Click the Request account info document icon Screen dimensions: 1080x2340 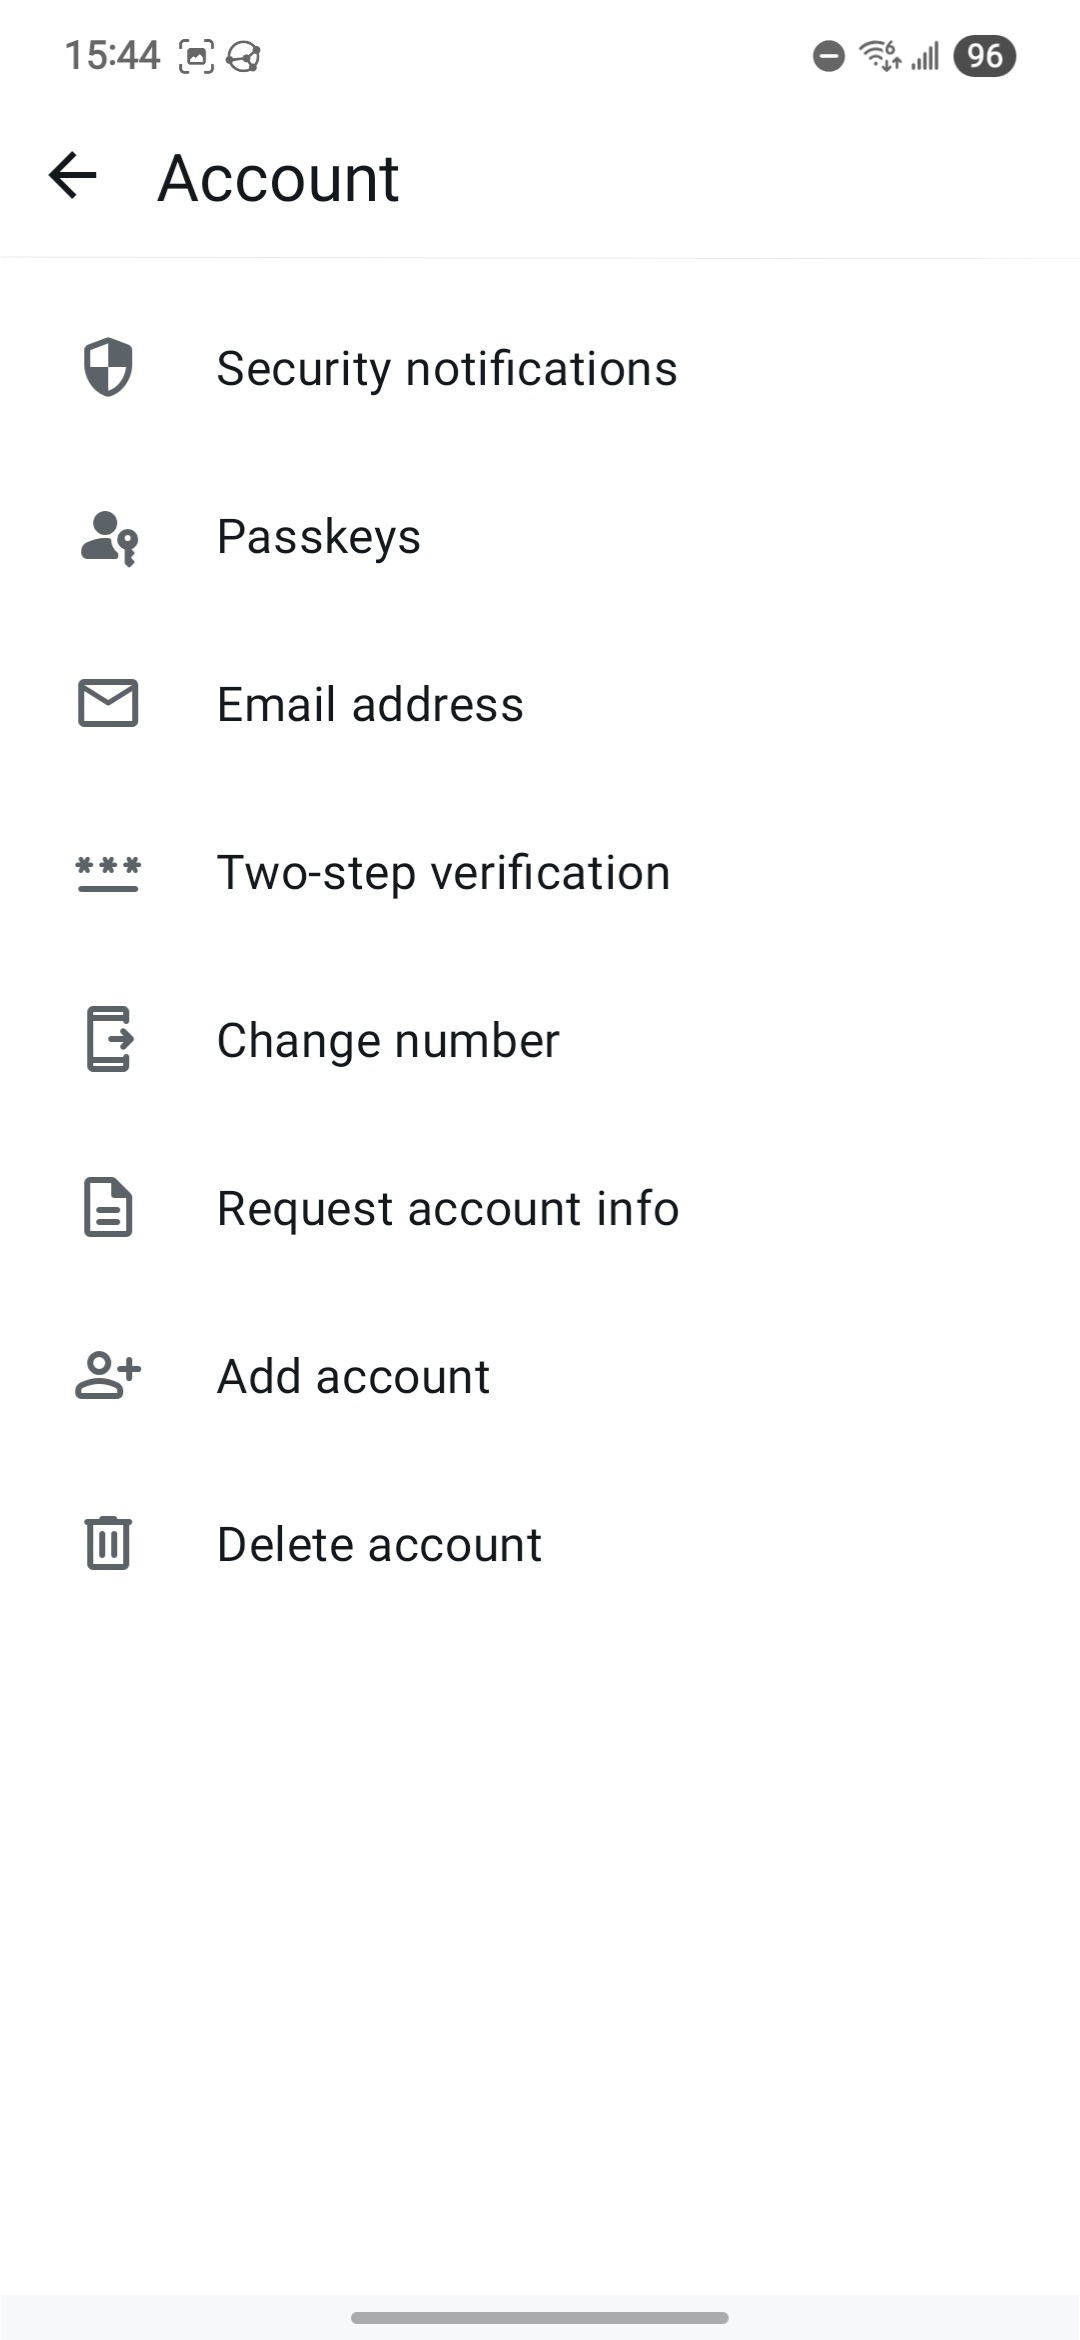pyautogui.click(x=107, y=1208)
